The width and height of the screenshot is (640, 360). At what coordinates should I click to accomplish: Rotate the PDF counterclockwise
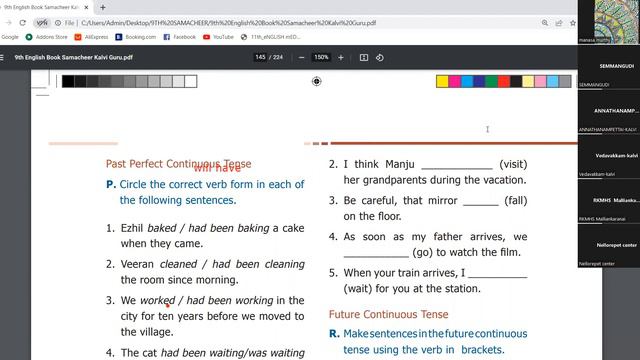pos(380,58)
